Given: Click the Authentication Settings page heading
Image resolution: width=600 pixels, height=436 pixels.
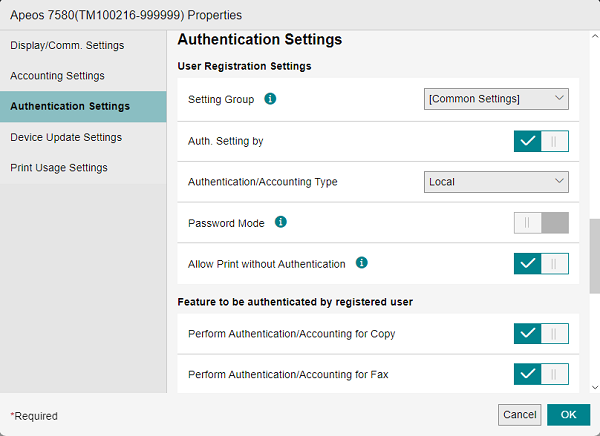Looking at the screenshot, I should coord(260,39).
